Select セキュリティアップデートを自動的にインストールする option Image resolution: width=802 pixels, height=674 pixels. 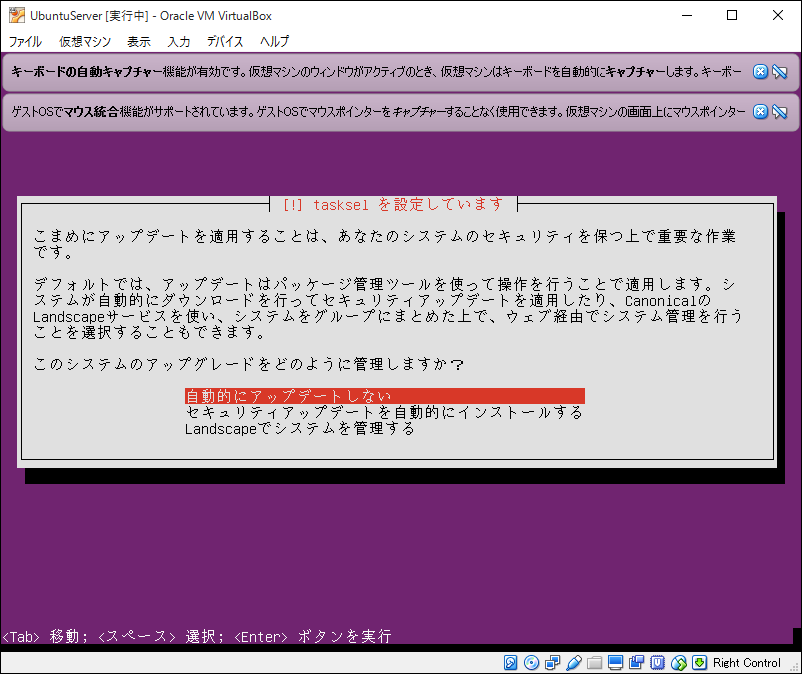click(384, 412)
